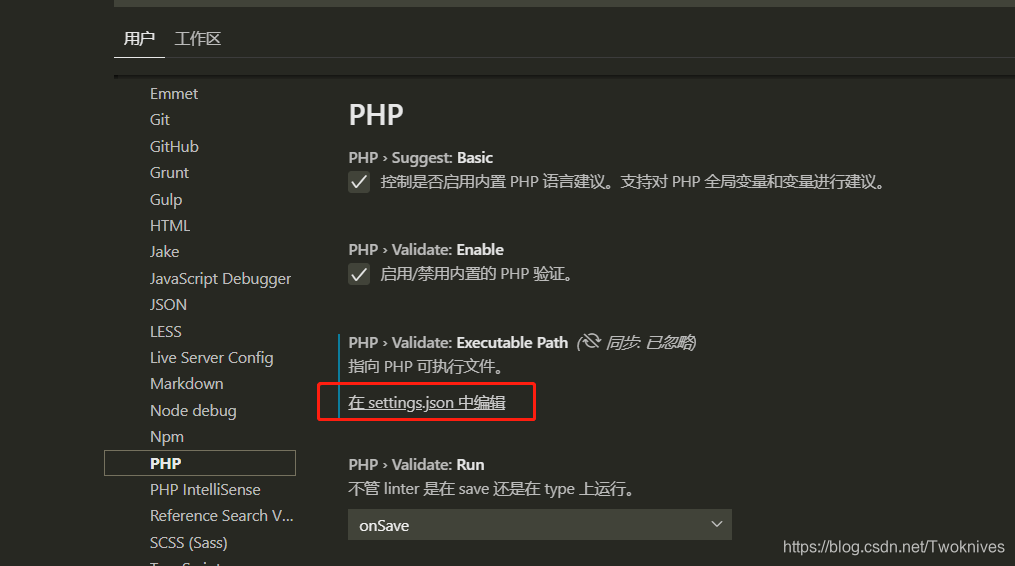Viewport: 1015px width, 566px height.
Task: Select the PHP settings category
Action: (x=200, y=463)
